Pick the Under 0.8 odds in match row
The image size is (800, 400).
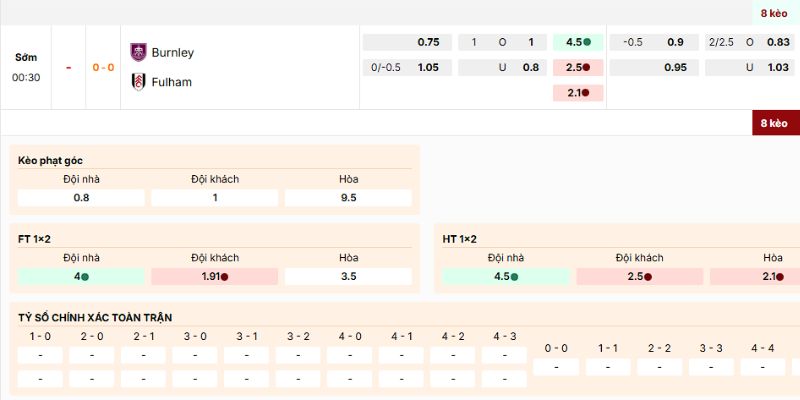tap(503, 68)
